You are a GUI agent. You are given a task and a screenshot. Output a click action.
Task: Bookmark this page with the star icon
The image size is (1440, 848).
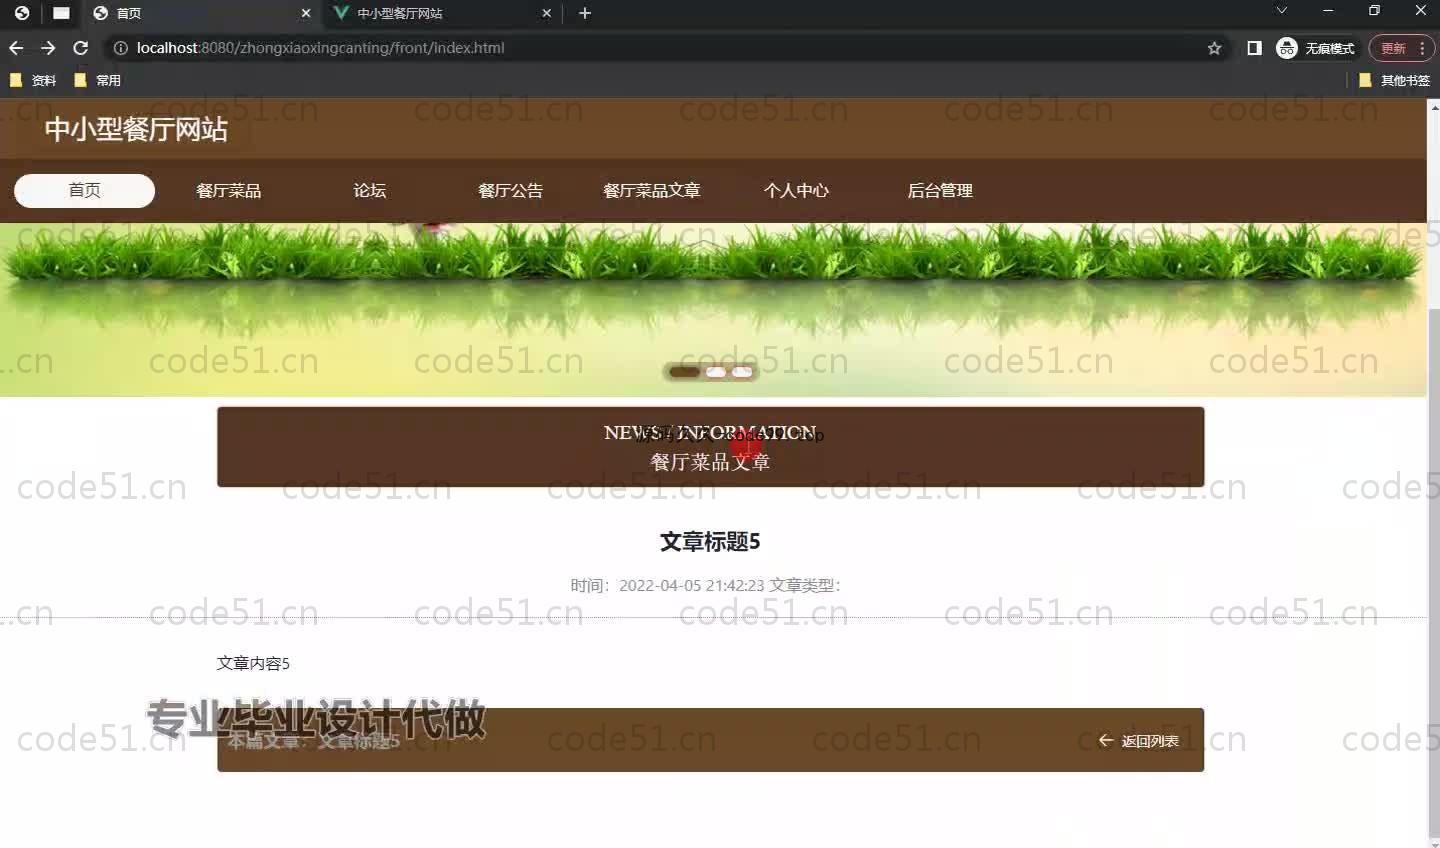tap(1214, 48)
